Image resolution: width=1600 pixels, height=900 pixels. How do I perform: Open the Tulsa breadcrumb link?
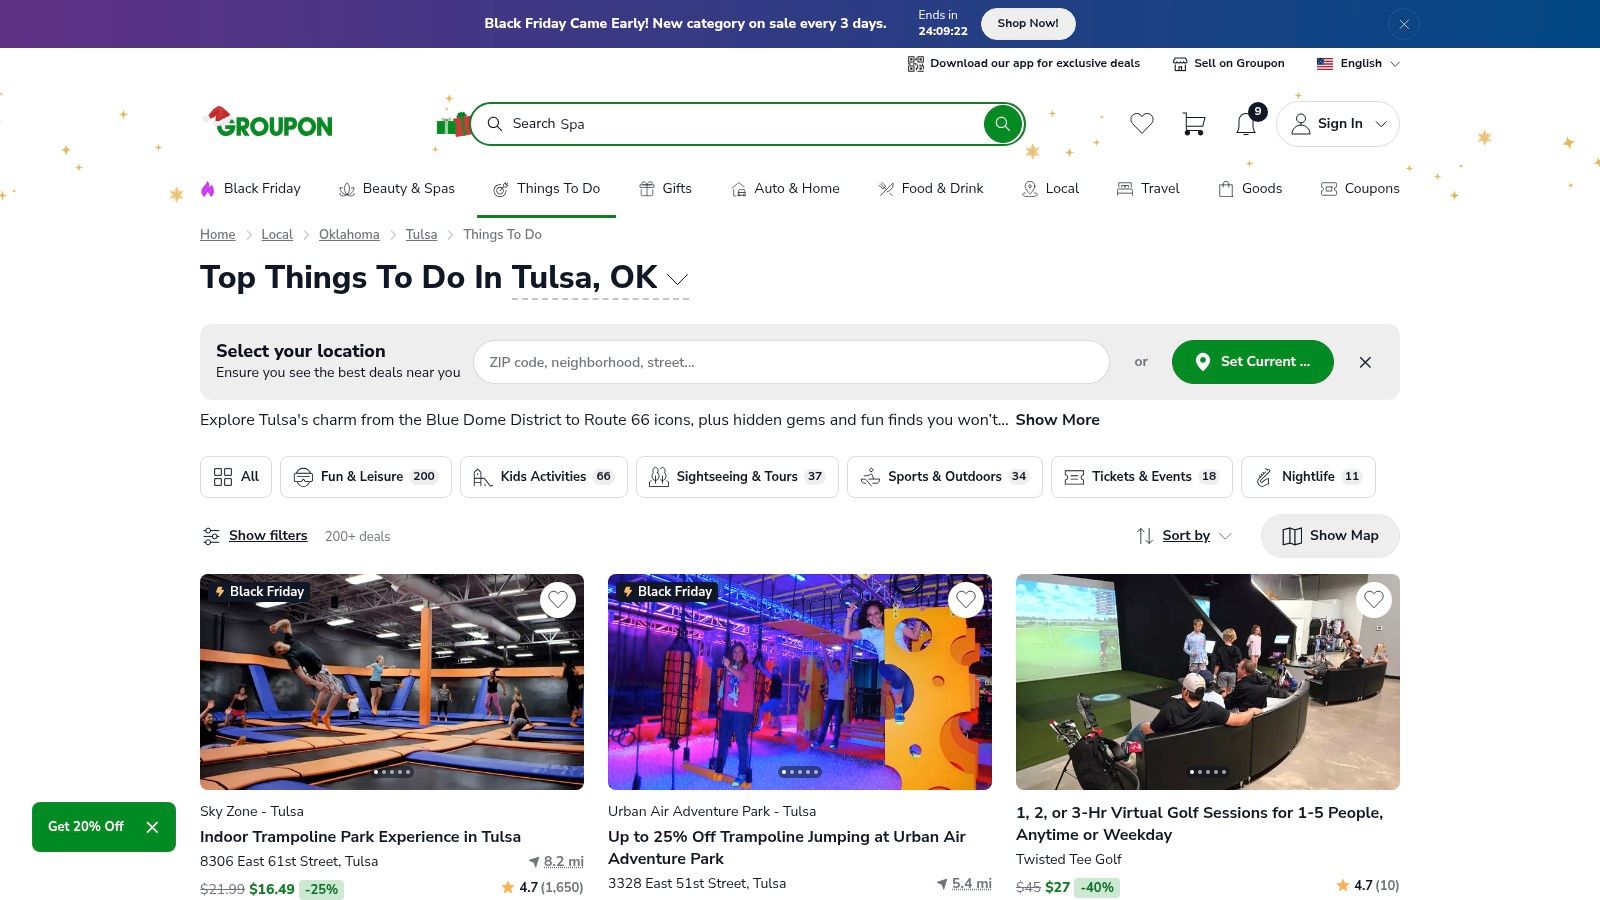[420, 234]
